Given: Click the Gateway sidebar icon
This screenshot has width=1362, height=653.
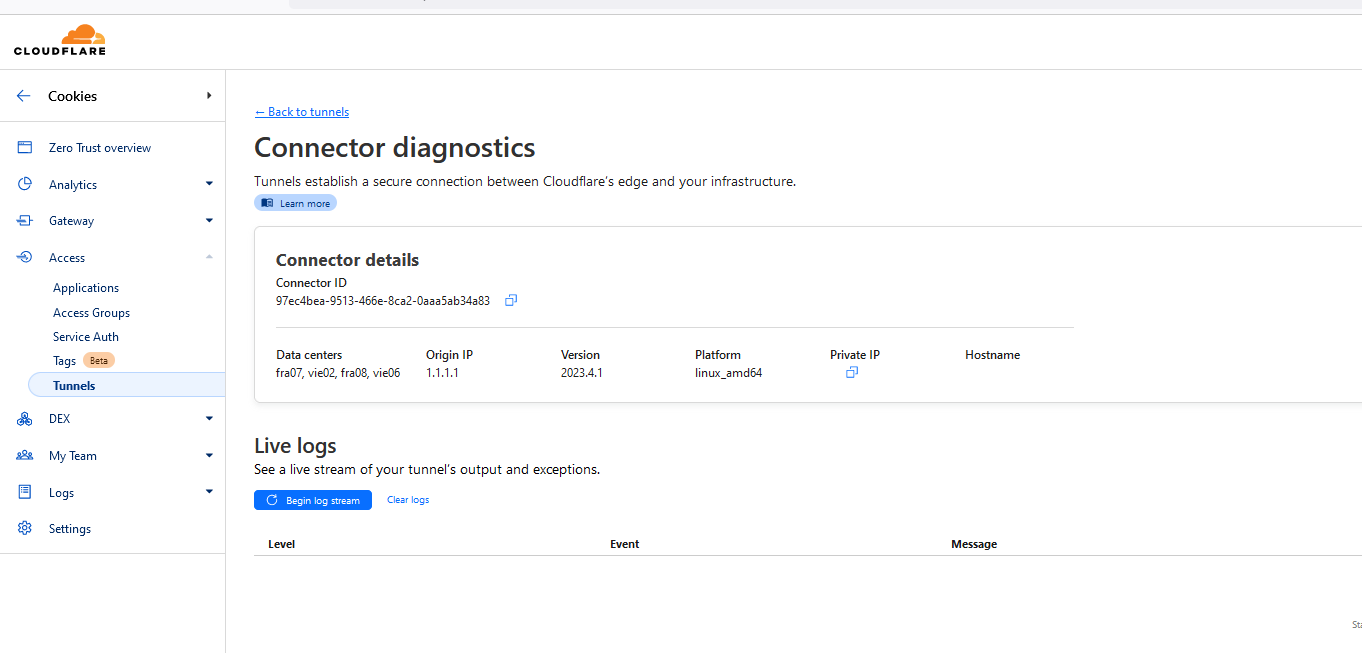Looking at the screenshot, I should [25, 221].
